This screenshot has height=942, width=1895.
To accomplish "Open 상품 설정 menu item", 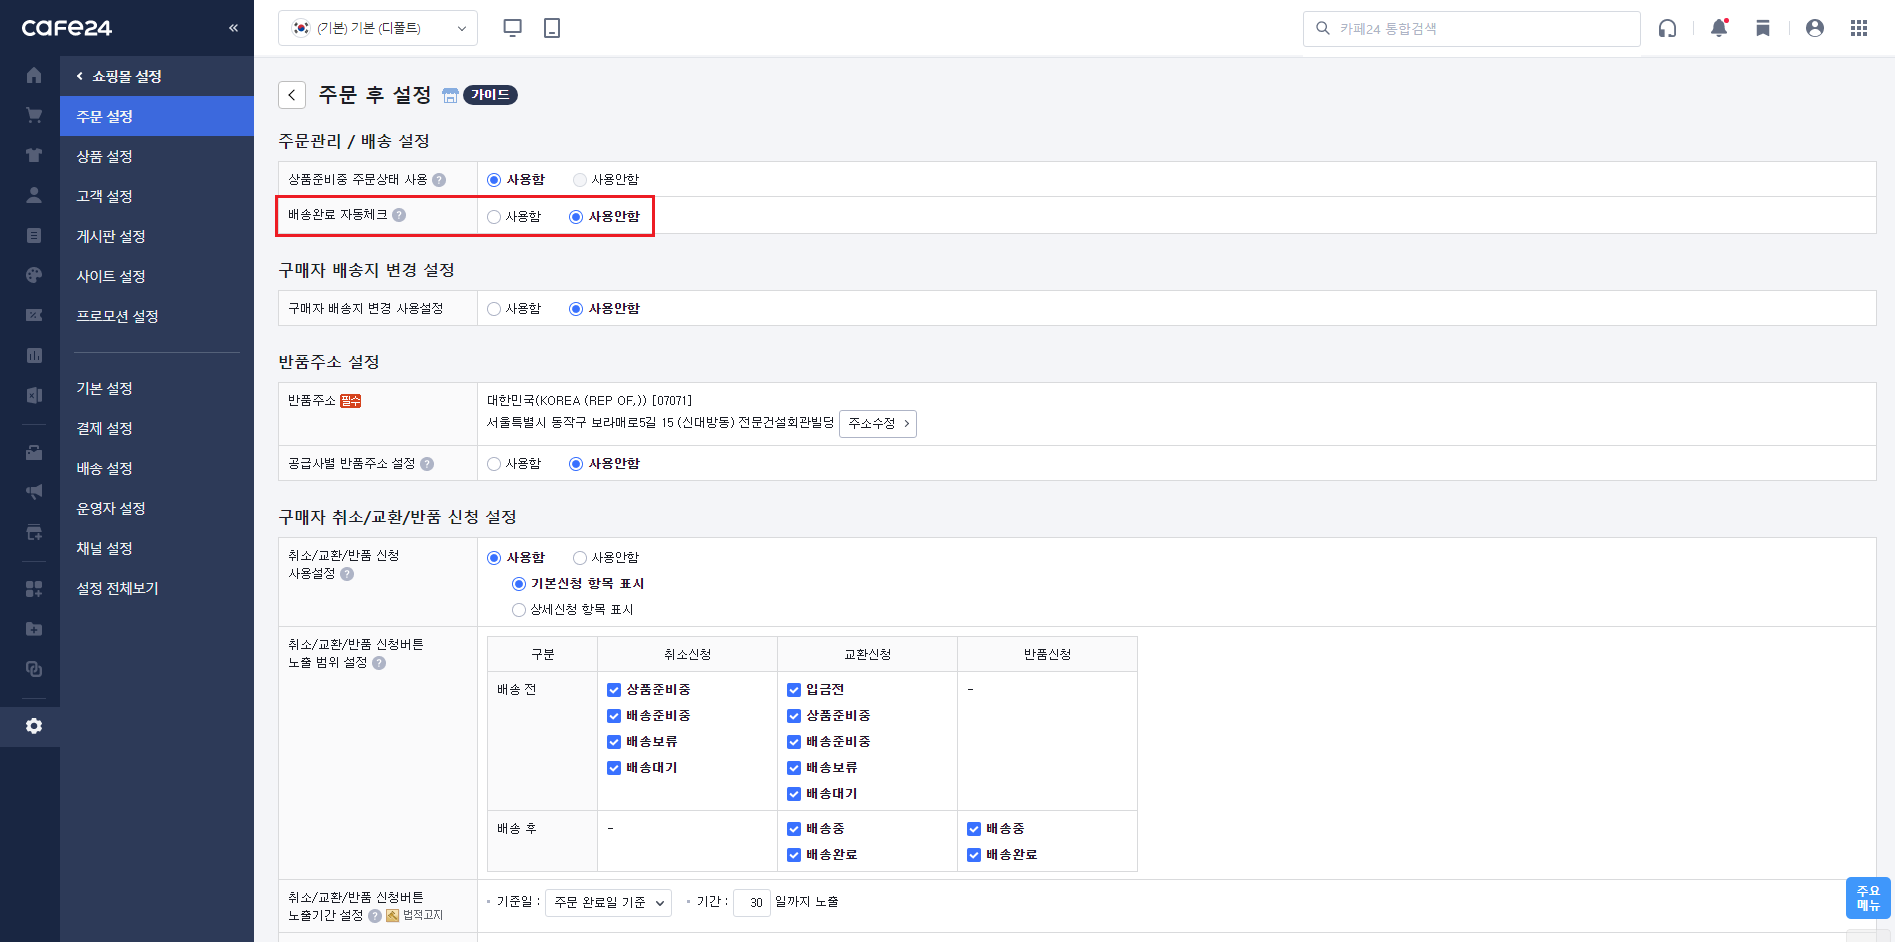I will click(x=157, y=156).
